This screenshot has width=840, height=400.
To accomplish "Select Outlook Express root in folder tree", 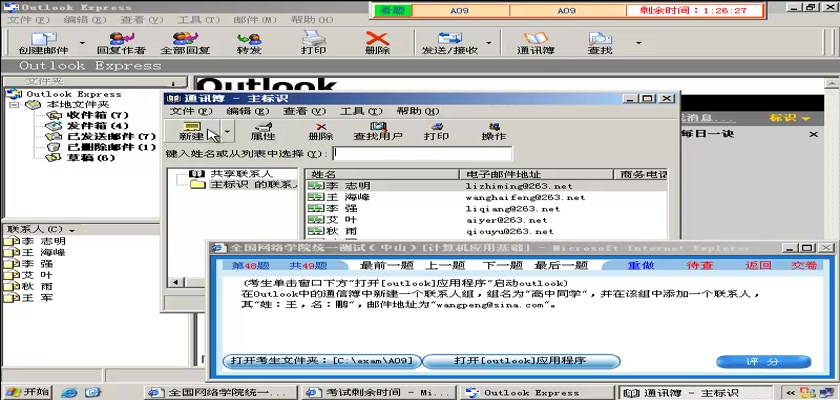I will click(73, 94).
